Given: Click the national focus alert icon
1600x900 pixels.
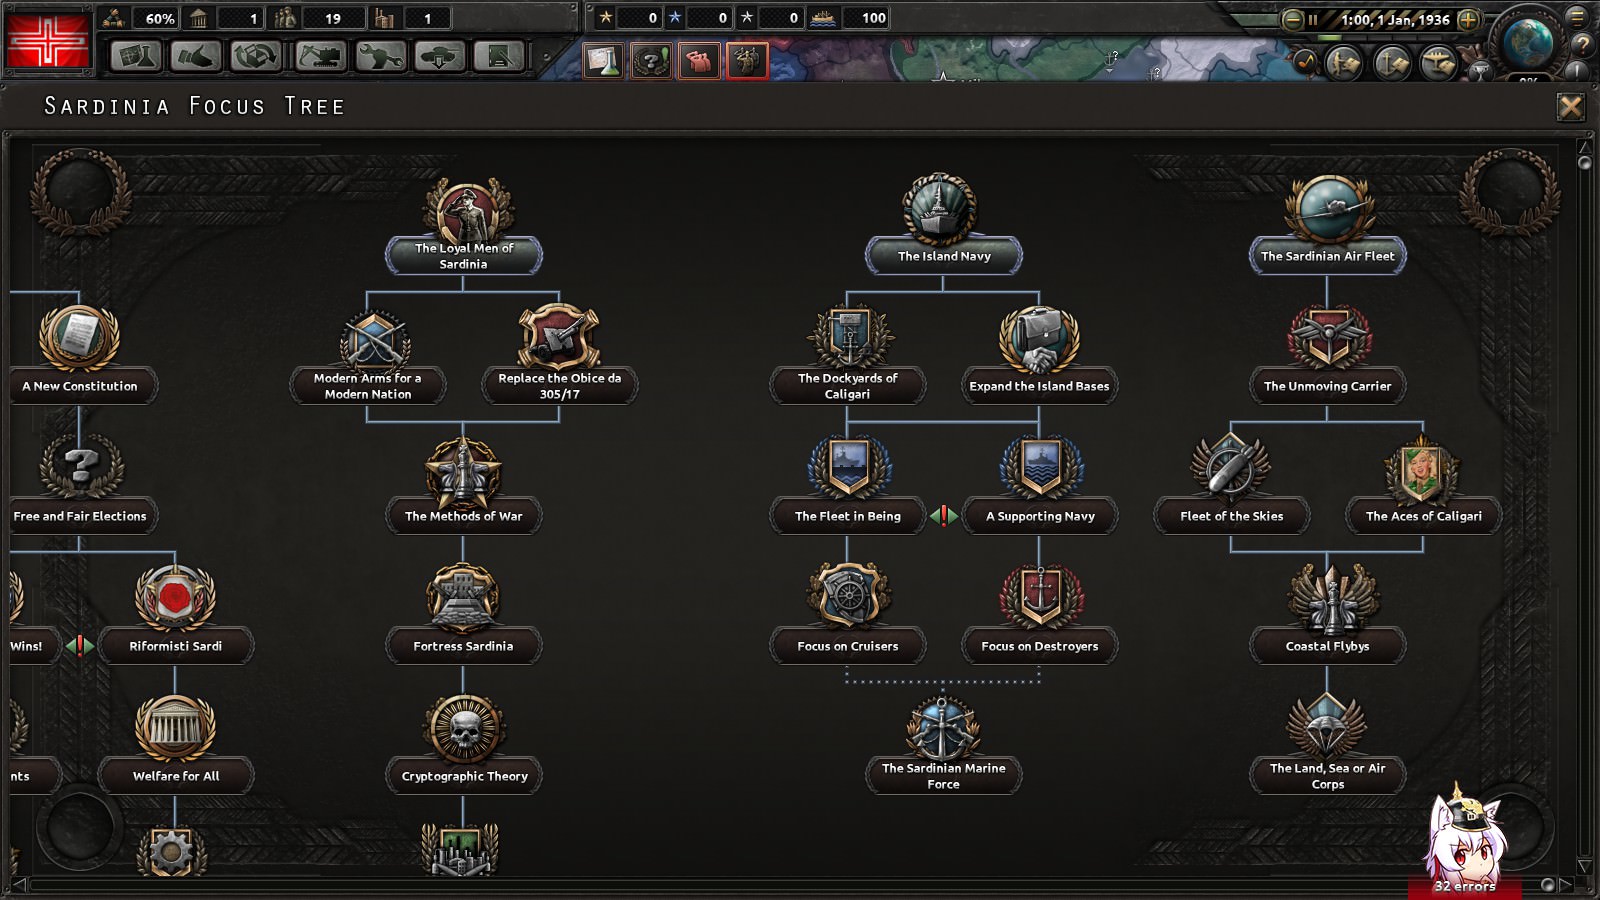Looking at the screenshot, I should (x=651, y=60).
